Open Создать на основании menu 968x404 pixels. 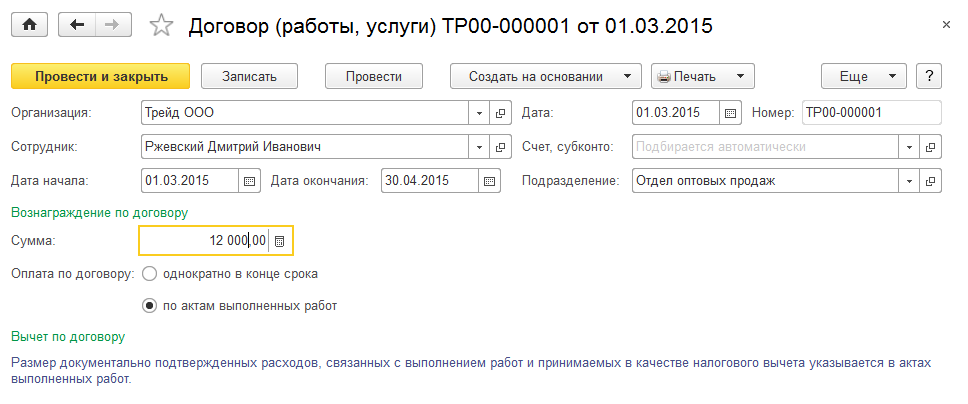point(547,77)
